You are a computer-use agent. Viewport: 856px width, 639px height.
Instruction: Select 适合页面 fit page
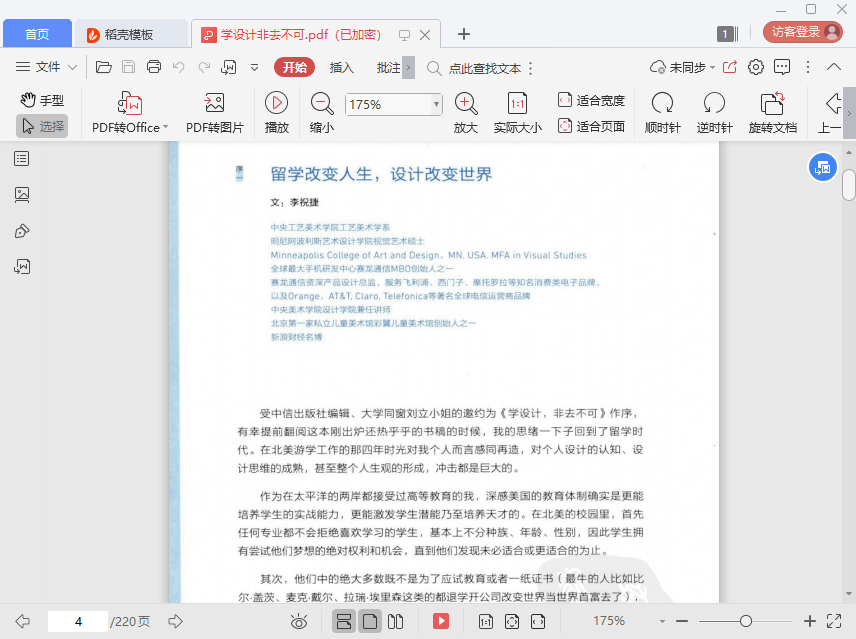click(x=591, y=126)
